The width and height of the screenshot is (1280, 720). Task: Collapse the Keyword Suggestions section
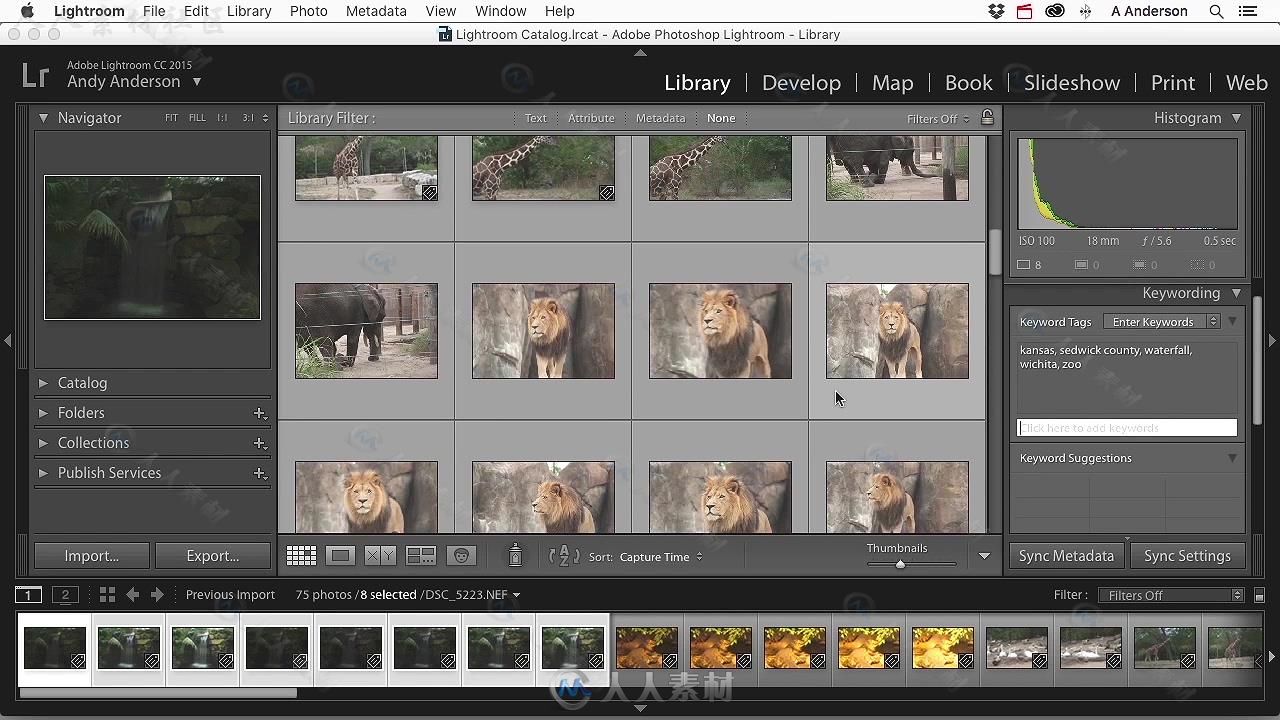1232,458
